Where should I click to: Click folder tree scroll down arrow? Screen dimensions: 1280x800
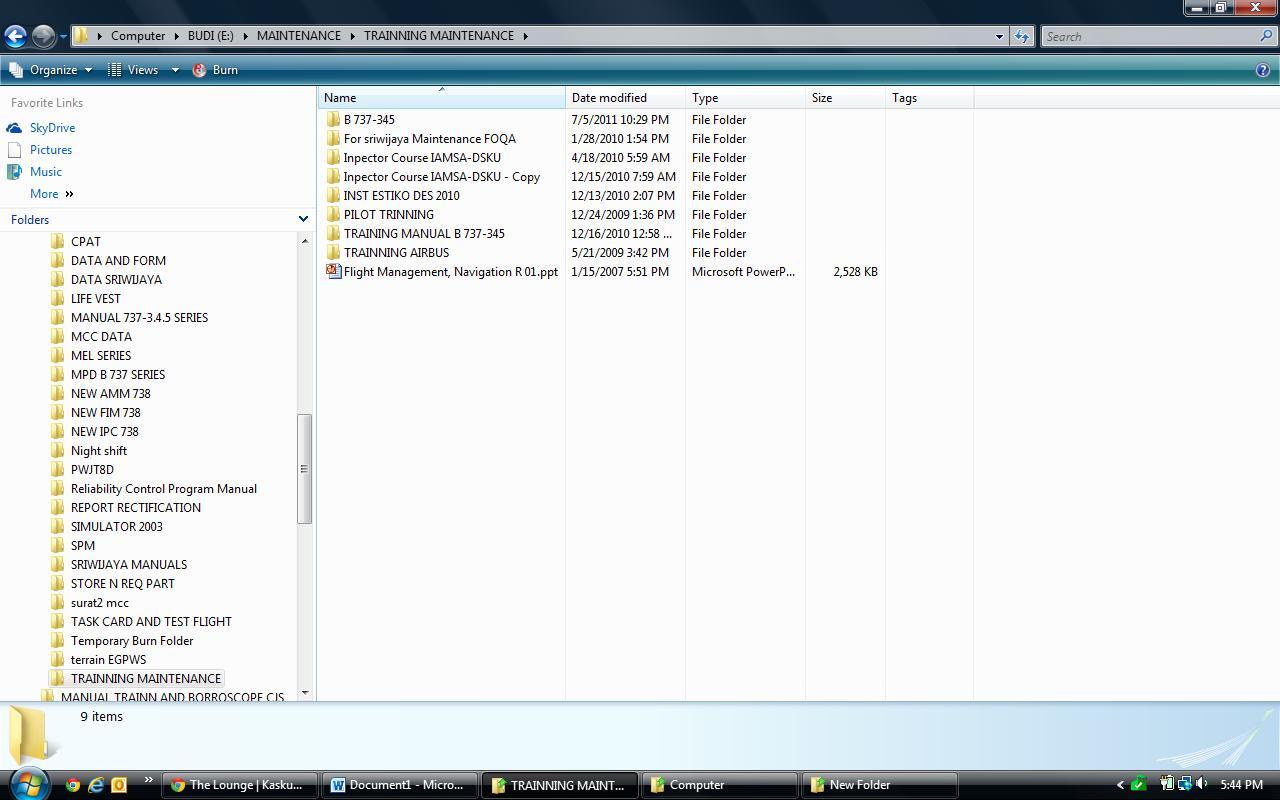point(305,692)
